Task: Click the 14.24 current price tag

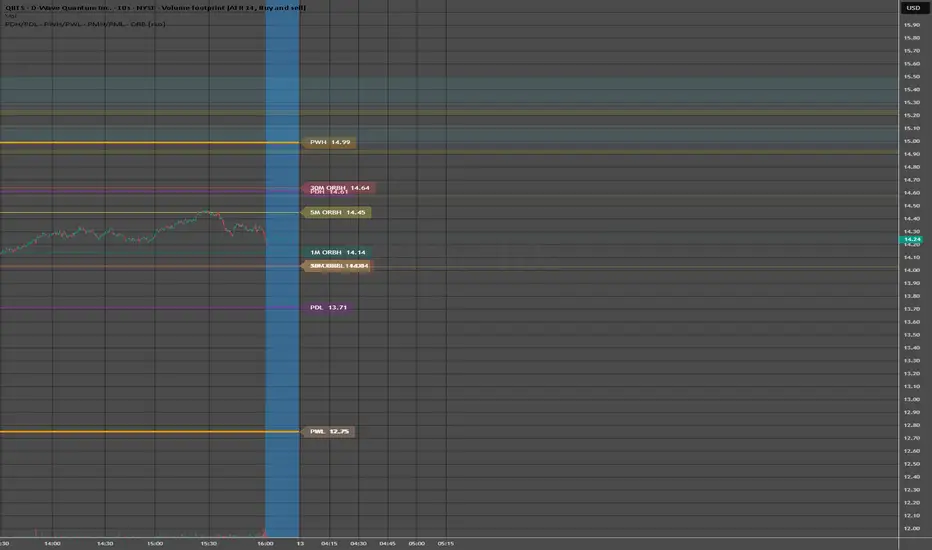Action: point(912,239)
